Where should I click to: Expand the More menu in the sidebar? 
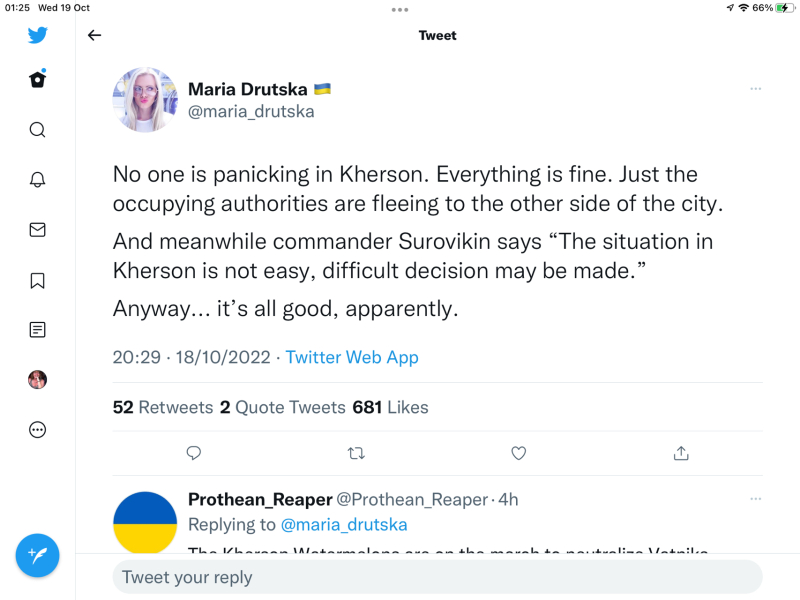(x=37, y=429)
